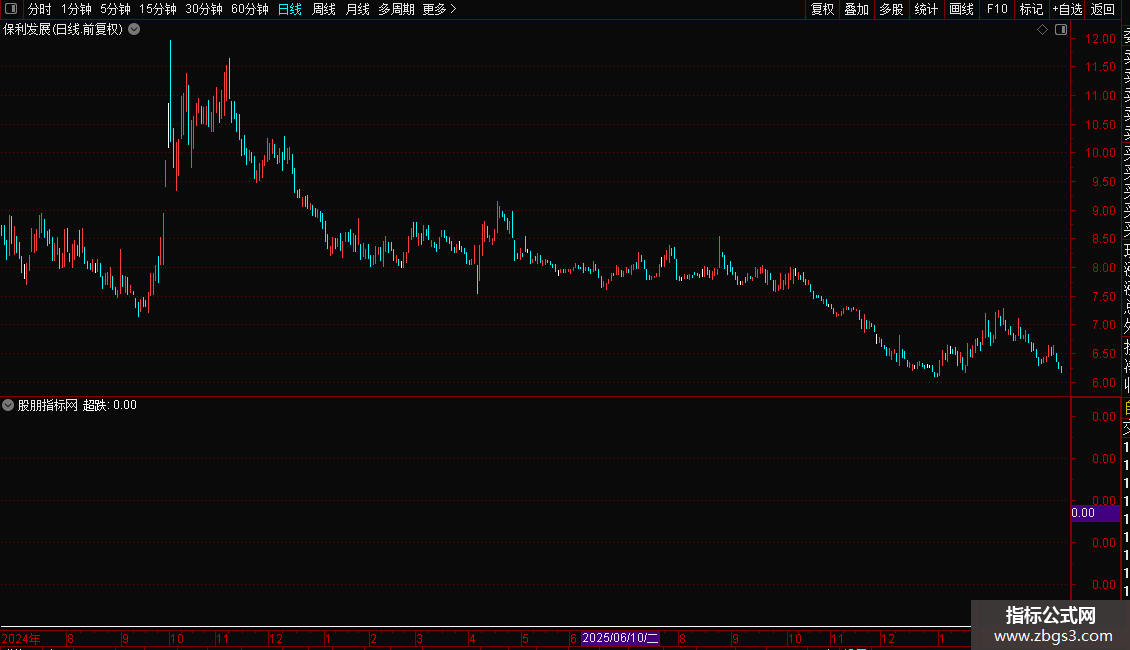Click the 10.00 price axis label
This screenshot has height=650, width=1130.
click(1100, 153)
